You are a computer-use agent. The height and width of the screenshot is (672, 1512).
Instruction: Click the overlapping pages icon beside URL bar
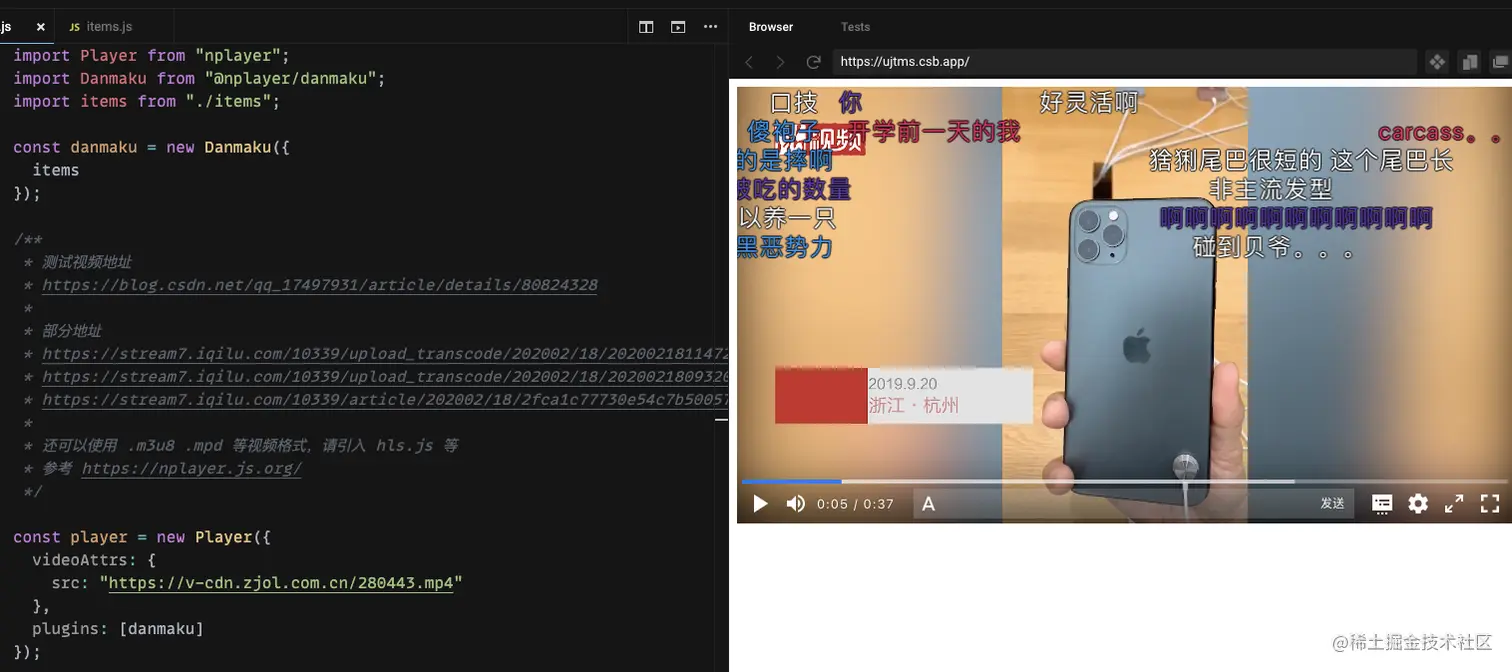(x=1469, y=62)
